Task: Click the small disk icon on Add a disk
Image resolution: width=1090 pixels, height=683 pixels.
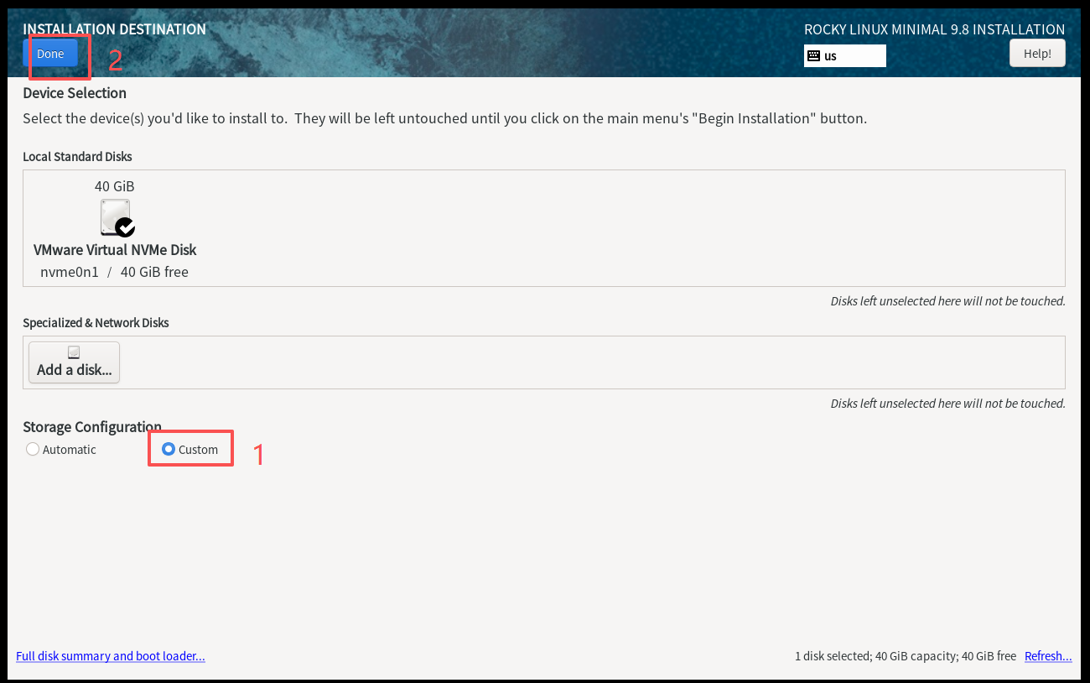Action: pyautogui.click(x=74, y=352)
